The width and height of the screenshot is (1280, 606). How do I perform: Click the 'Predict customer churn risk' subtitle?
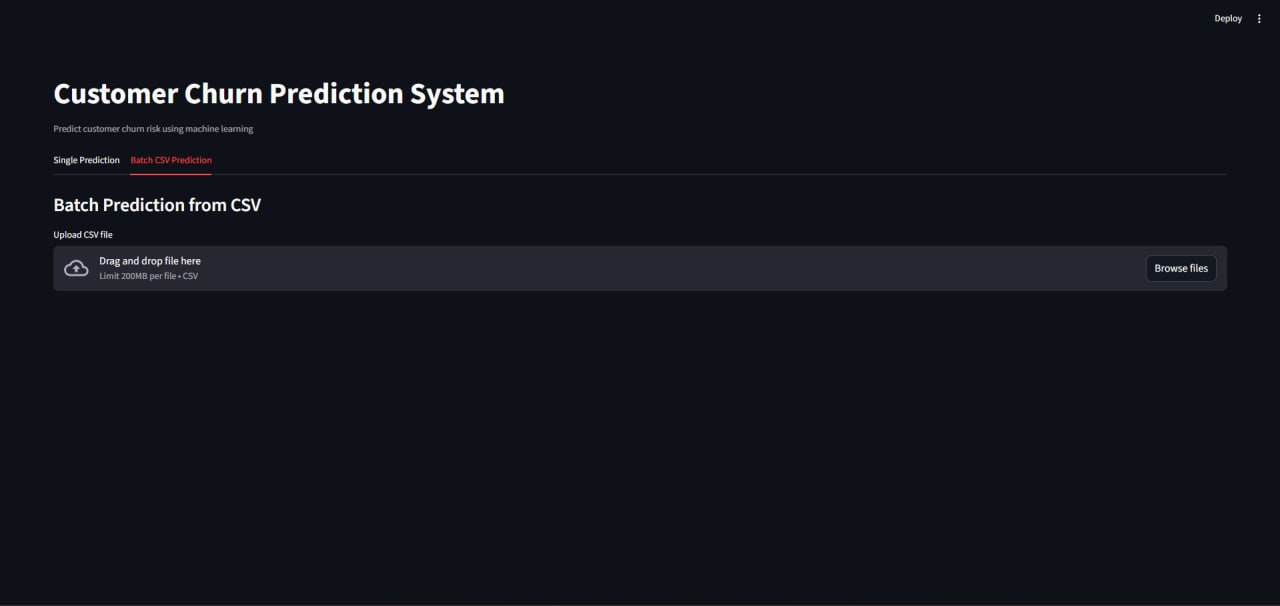[x=153, y=129]
